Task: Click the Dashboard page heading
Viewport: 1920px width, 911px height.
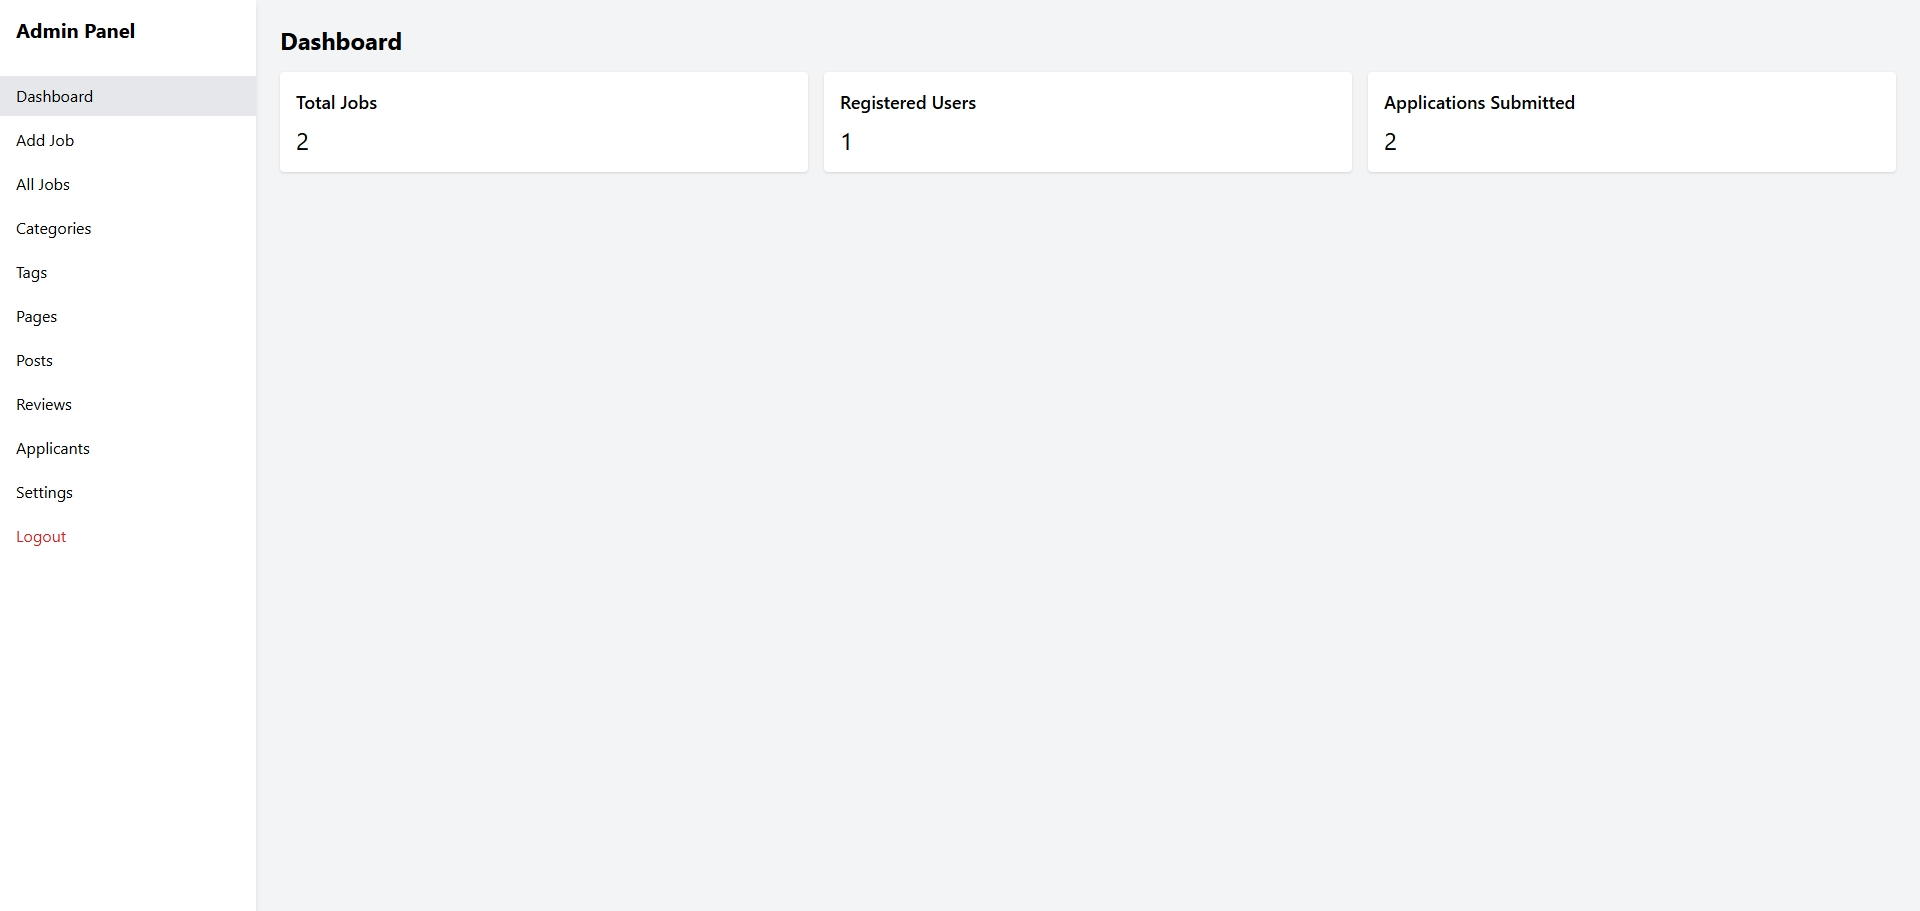Action: (x=341, y=42)
